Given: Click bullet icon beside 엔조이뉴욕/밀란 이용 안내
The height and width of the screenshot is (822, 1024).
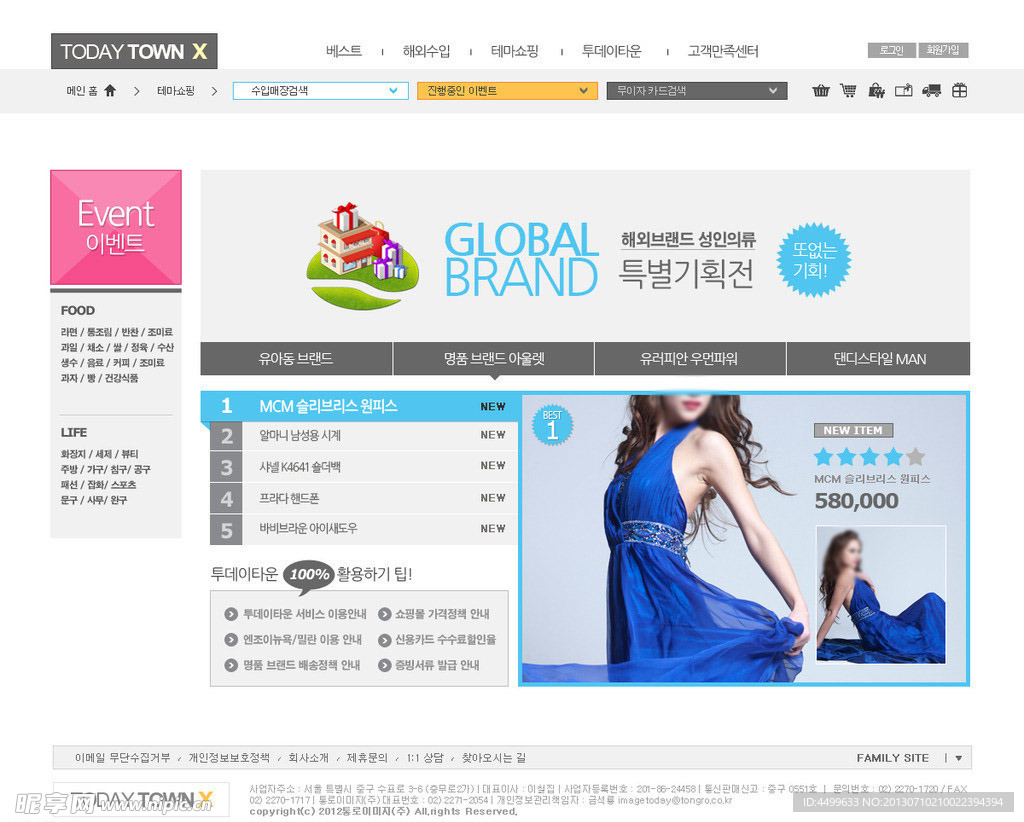Looking at the screenshot, I should pyautogui.click(x=231, y=640).
